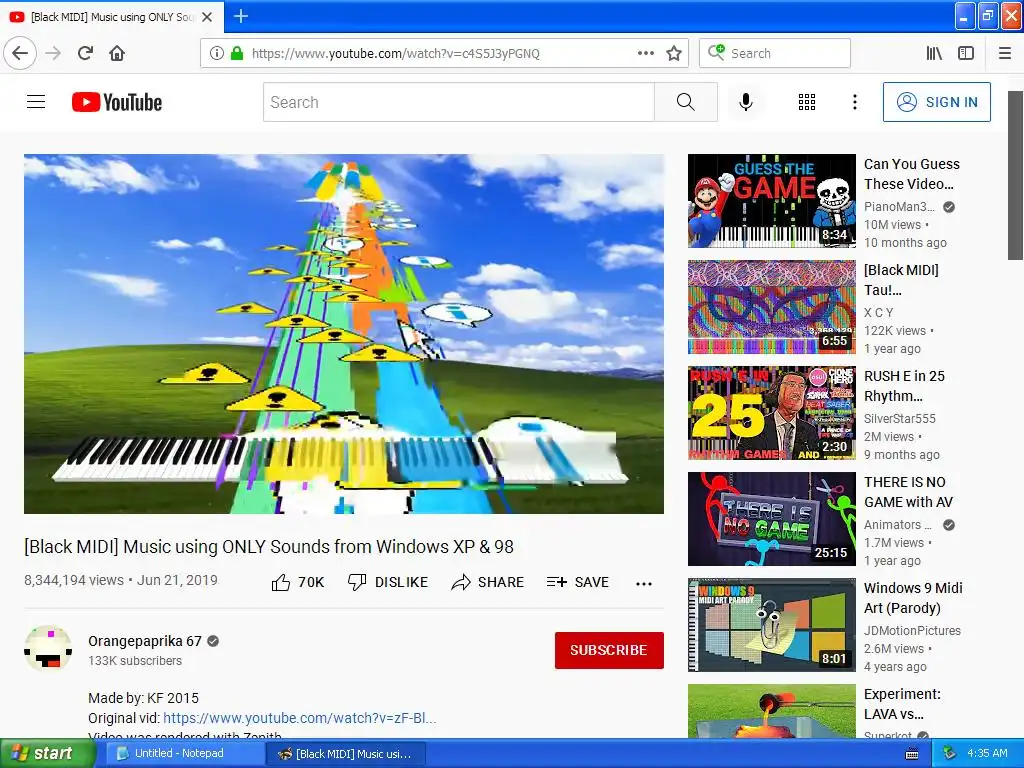Go to the YouTube home logo

click(117, 102)
